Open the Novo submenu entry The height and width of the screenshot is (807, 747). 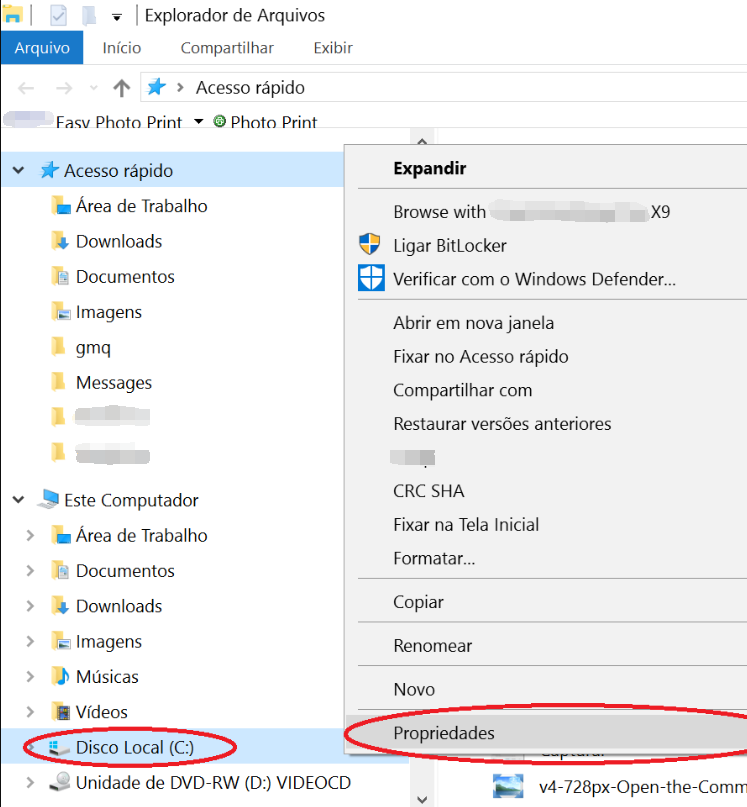coord(414,689)
